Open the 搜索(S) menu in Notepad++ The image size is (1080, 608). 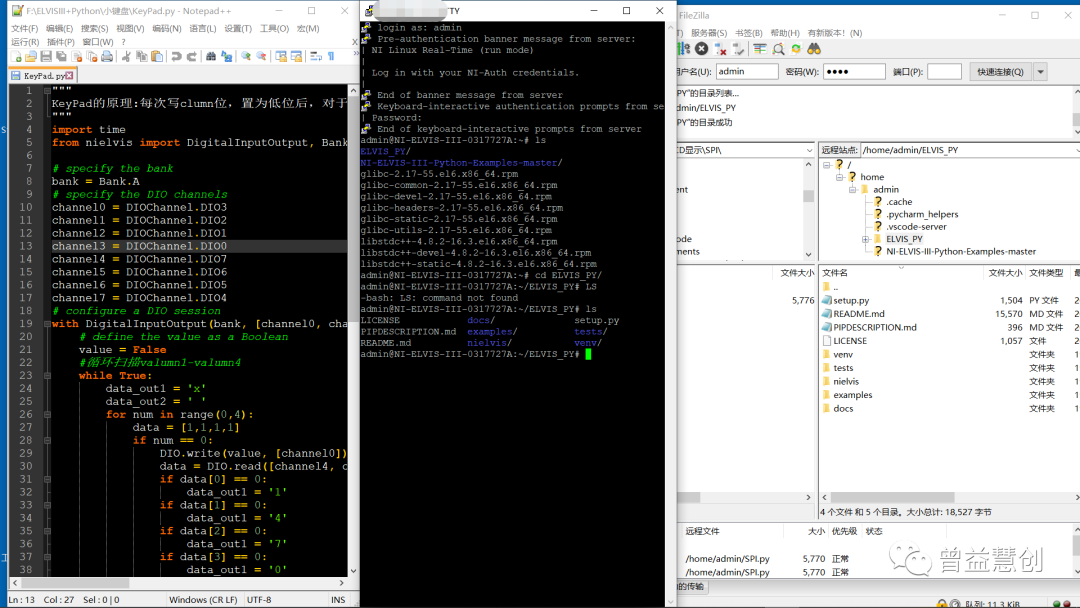point(94,28)
